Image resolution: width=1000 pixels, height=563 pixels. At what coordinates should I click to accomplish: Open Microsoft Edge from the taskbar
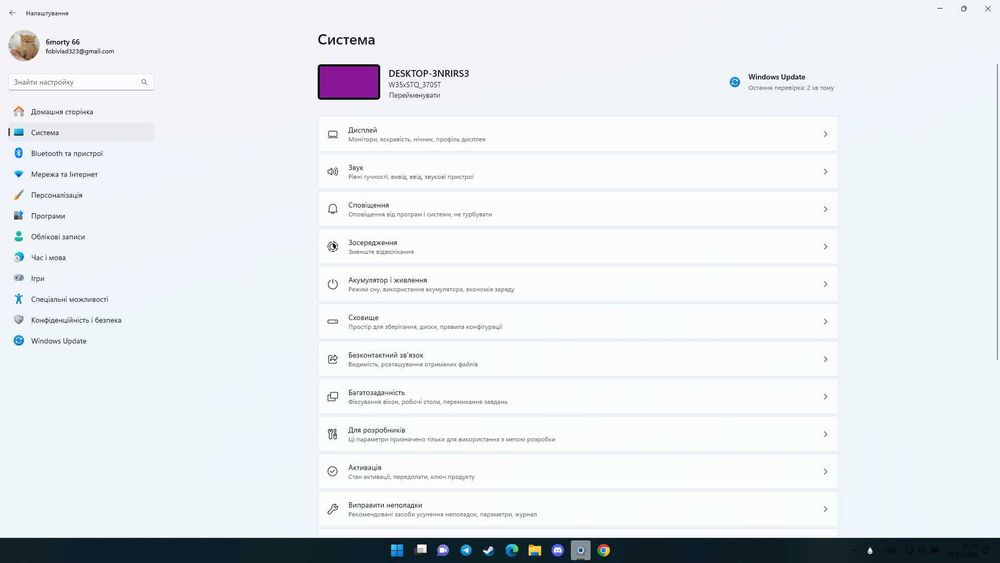point(512,550)
